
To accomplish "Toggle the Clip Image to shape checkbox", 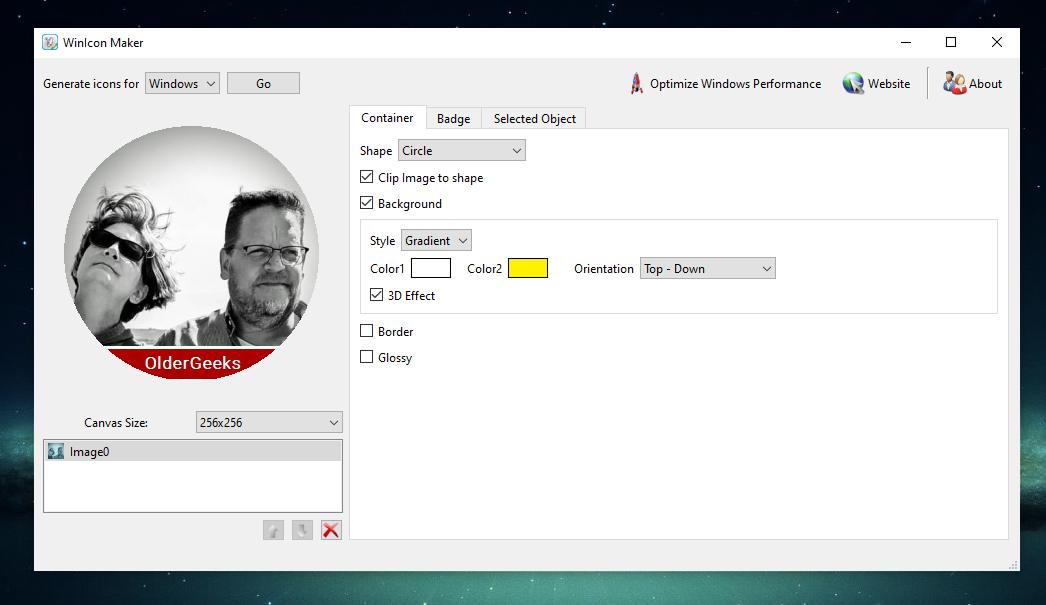I will (366, 177).
